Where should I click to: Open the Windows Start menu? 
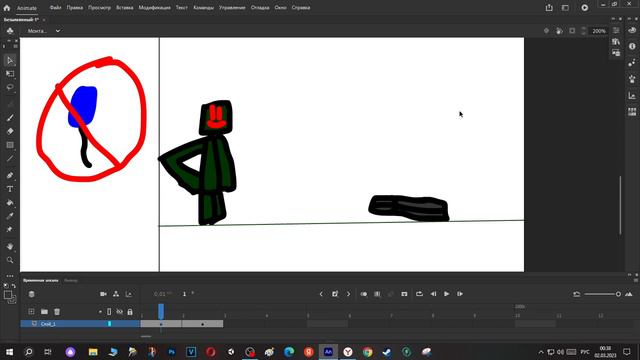(9, 352)
